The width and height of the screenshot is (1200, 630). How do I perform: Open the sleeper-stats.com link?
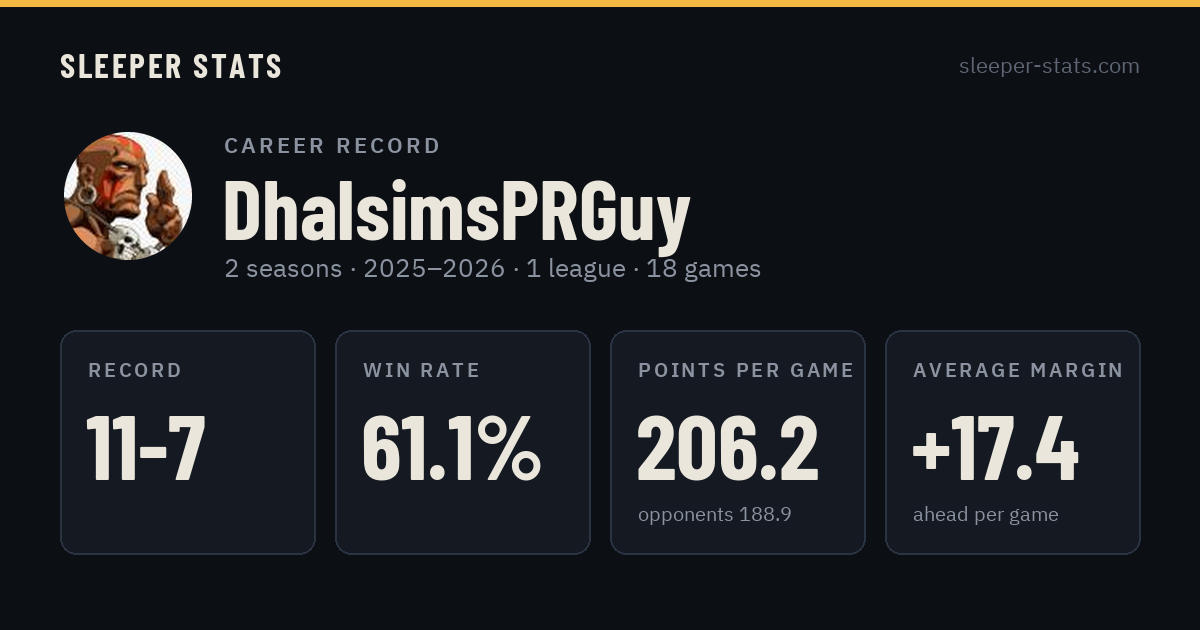1049,66
